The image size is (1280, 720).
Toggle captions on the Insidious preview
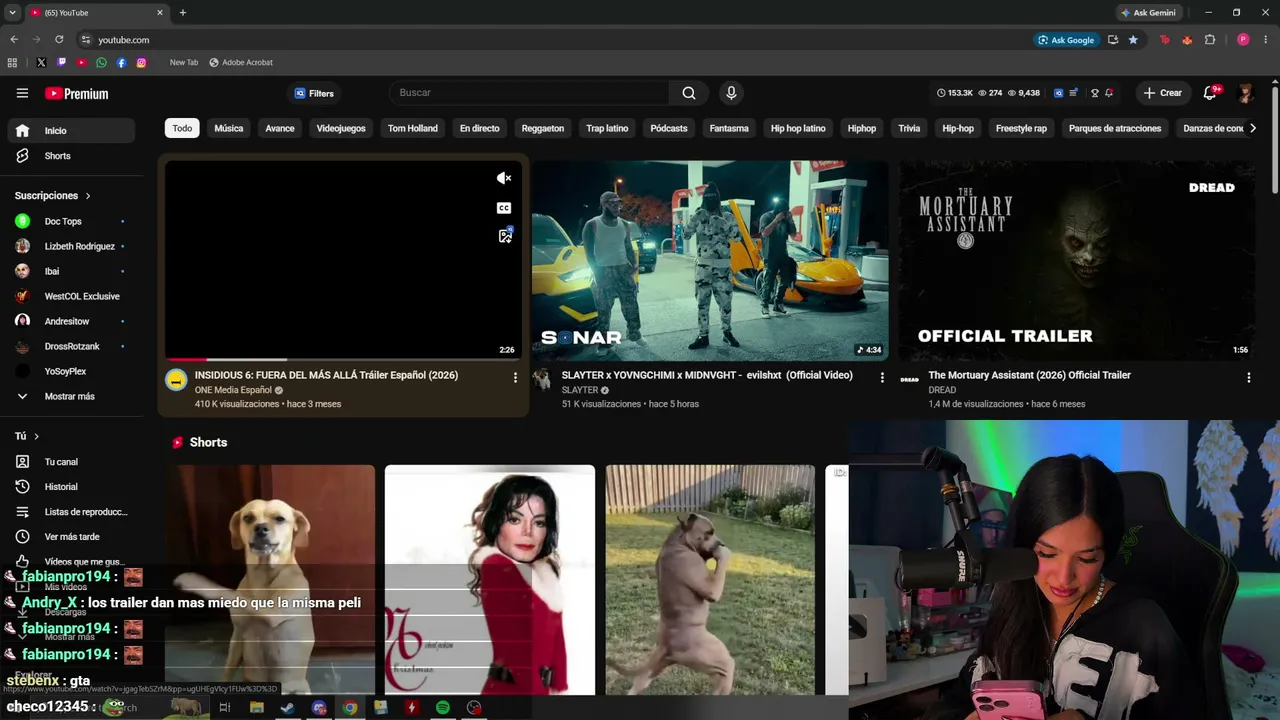(x=504, y=208)
